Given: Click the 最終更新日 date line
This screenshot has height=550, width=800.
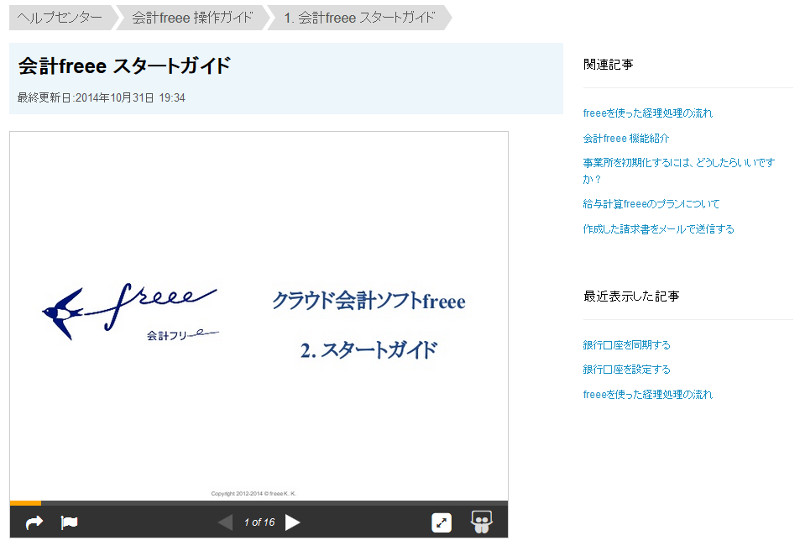Looking at the screenshot, I should 102,97.
